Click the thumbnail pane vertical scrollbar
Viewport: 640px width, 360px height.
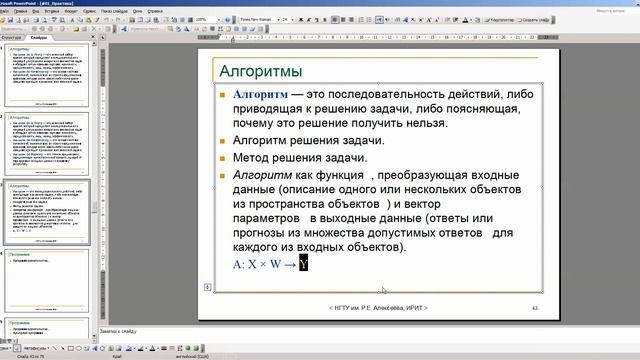pyautogui.click(x=94, y=190)
